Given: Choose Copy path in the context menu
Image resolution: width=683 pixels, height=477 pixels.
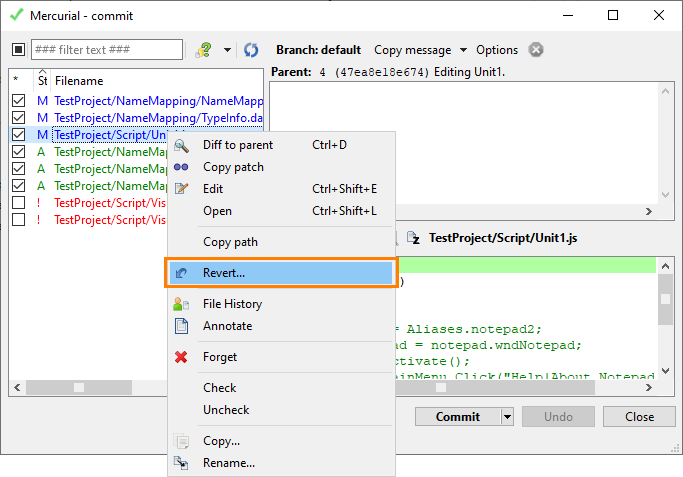Looking at the screenshot, I should [230, 242].
